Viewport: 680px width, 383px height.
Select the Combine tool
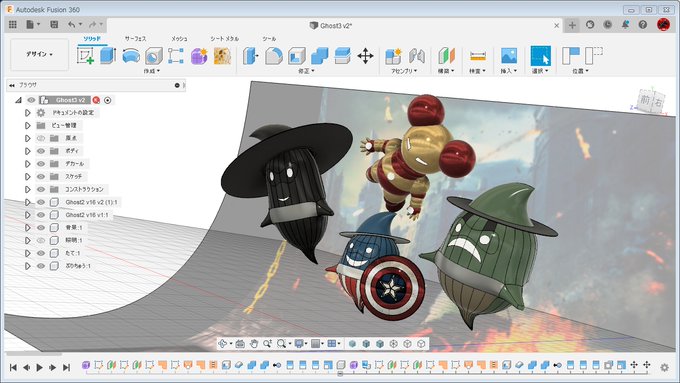point(320,56)
